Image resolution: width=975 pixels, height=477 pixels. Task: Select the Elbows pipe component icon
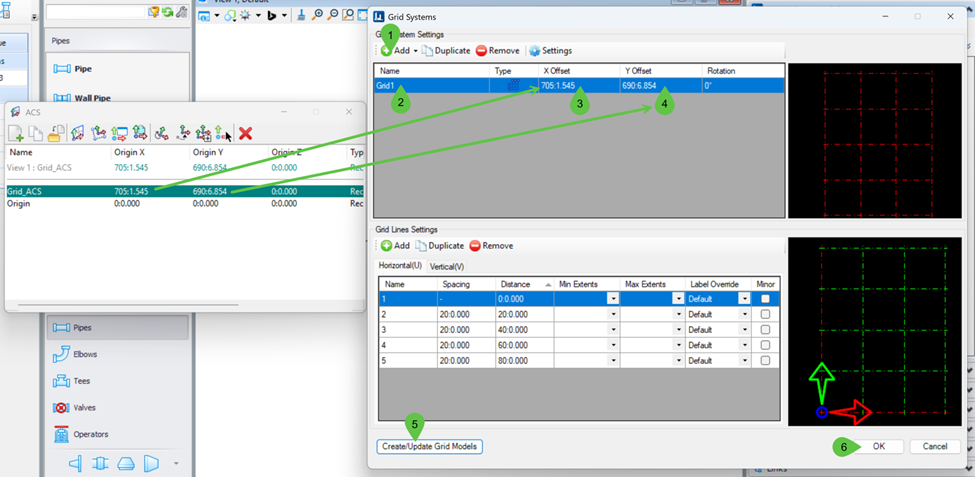click(x=62, y=354)
